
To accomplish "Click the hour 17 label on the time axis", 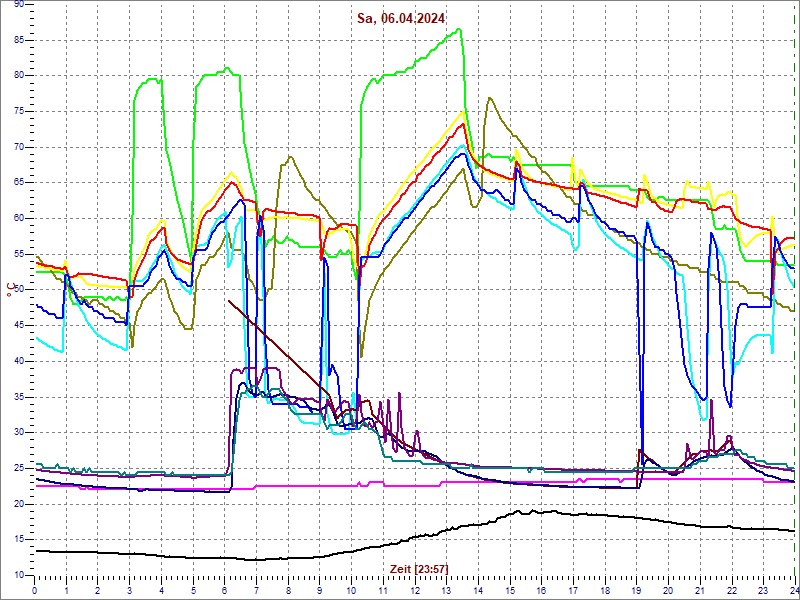I will [x=573, y=590].
